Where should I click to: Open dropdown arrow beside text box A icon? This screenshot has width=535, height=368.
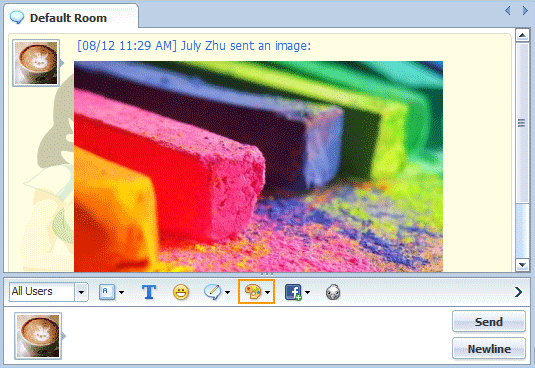[121, 292]
